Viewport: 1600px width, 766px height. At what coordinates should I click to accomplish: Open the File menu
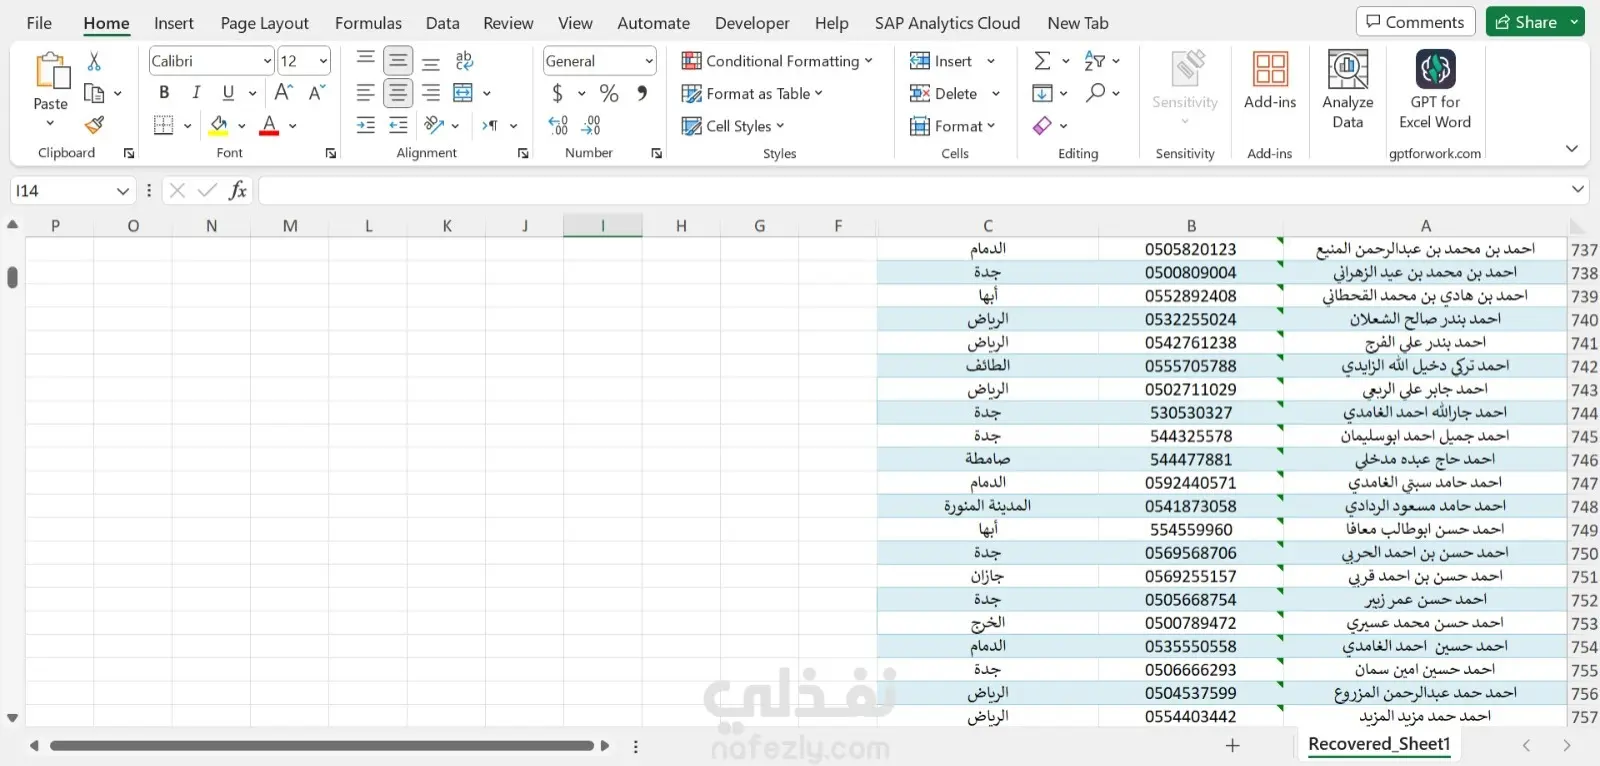pyautogui.click(x=39, y=23)
